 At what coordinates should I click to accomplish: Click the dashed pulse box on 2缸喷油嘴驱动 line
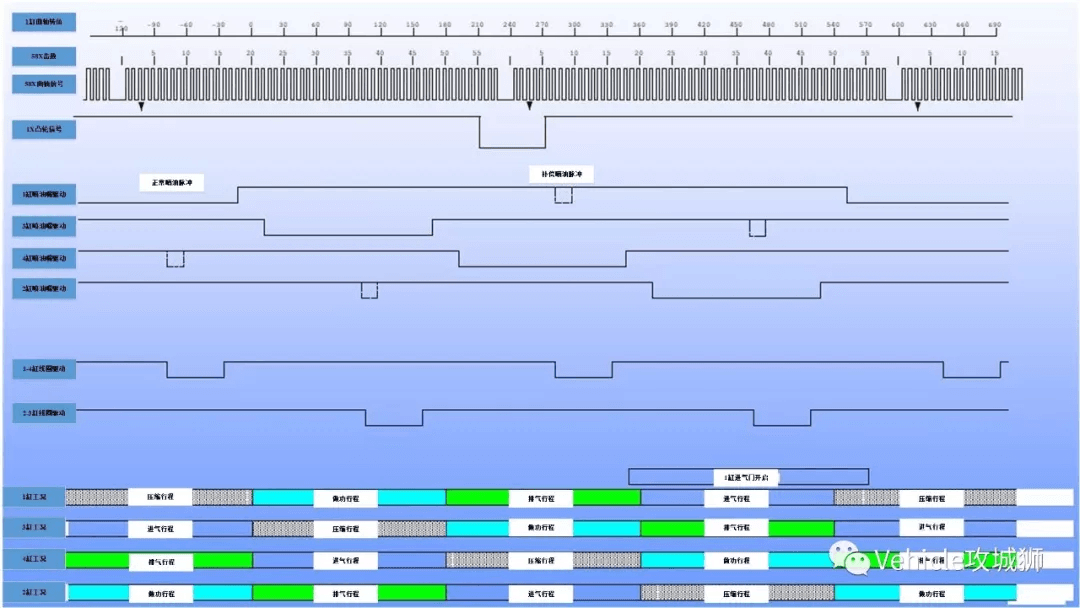tap(369, 290)
